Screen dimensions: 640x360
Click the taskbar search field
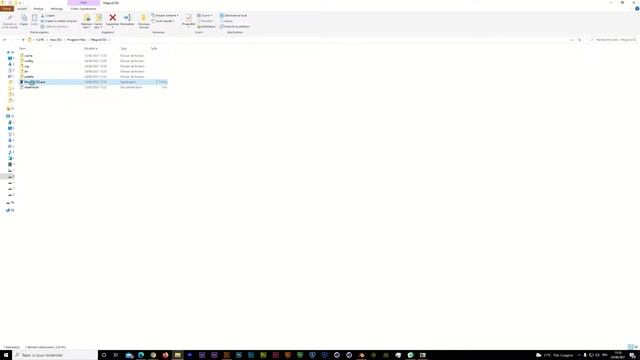click(56, 355)
